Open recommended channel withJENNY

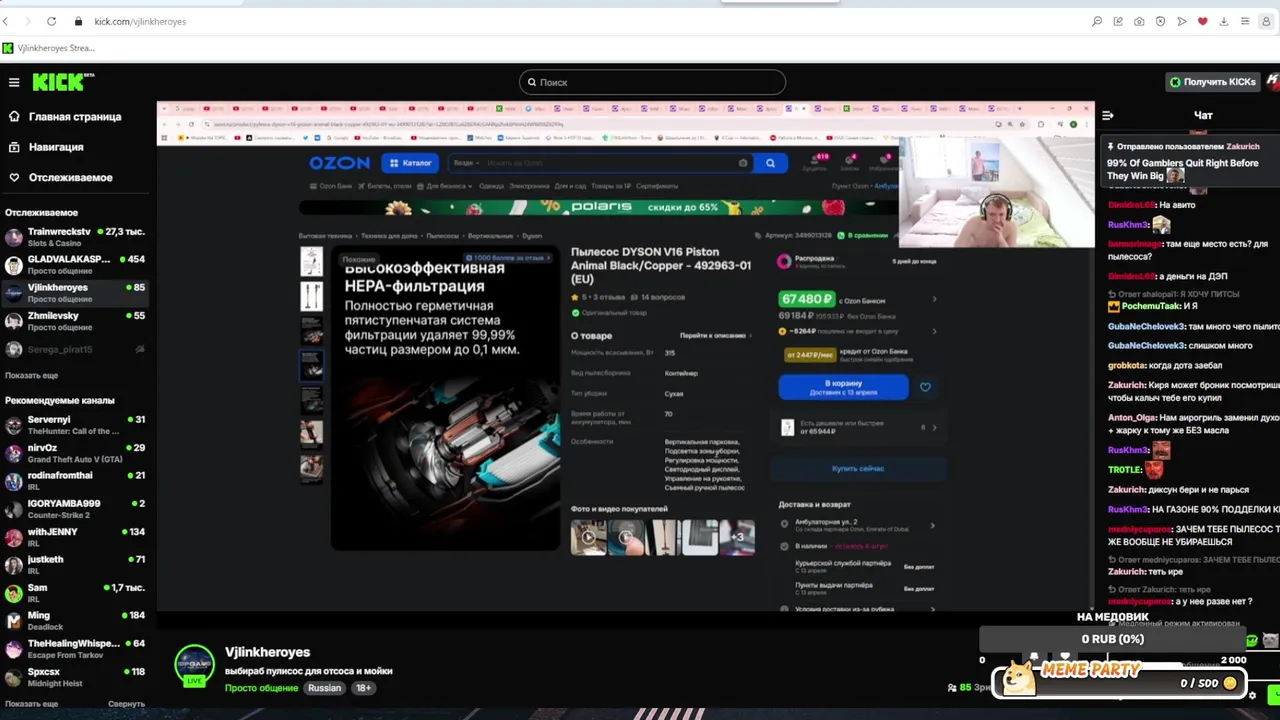click(x=76, y=537)
